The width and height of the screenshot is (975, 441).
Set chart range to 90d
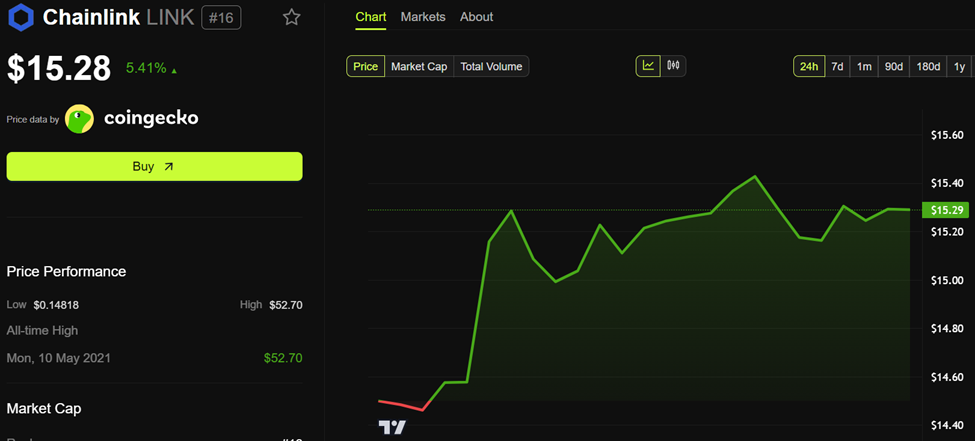click(894, 66)
